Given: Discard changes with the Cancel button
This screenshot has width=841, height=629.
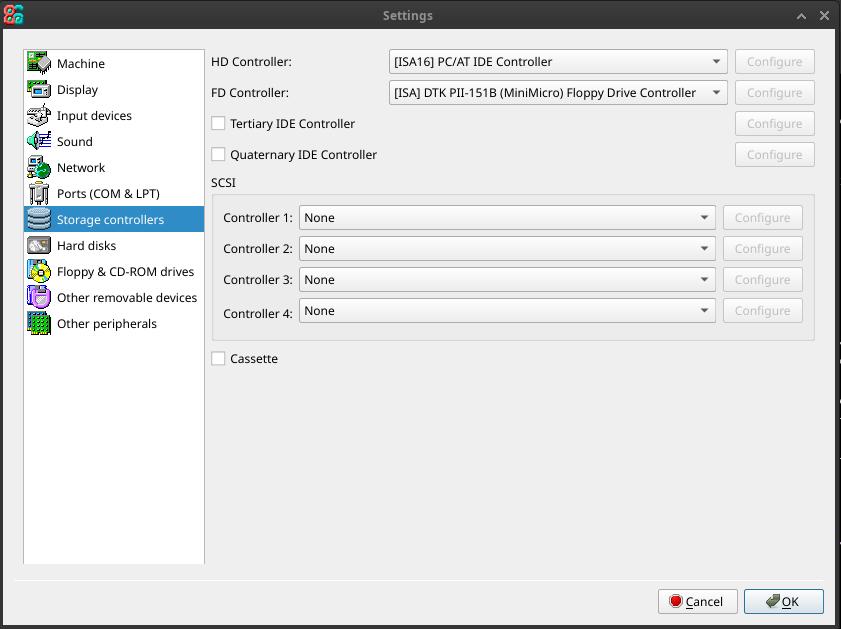Looking at the screenshot, I should 697,601.
